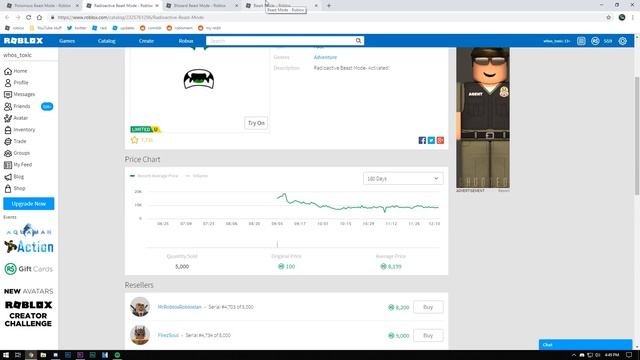Viewport: 640px width, 360px height.
Task: Click the Roblox logo in header
Action: pyautogui.click(x=23, y=41)
